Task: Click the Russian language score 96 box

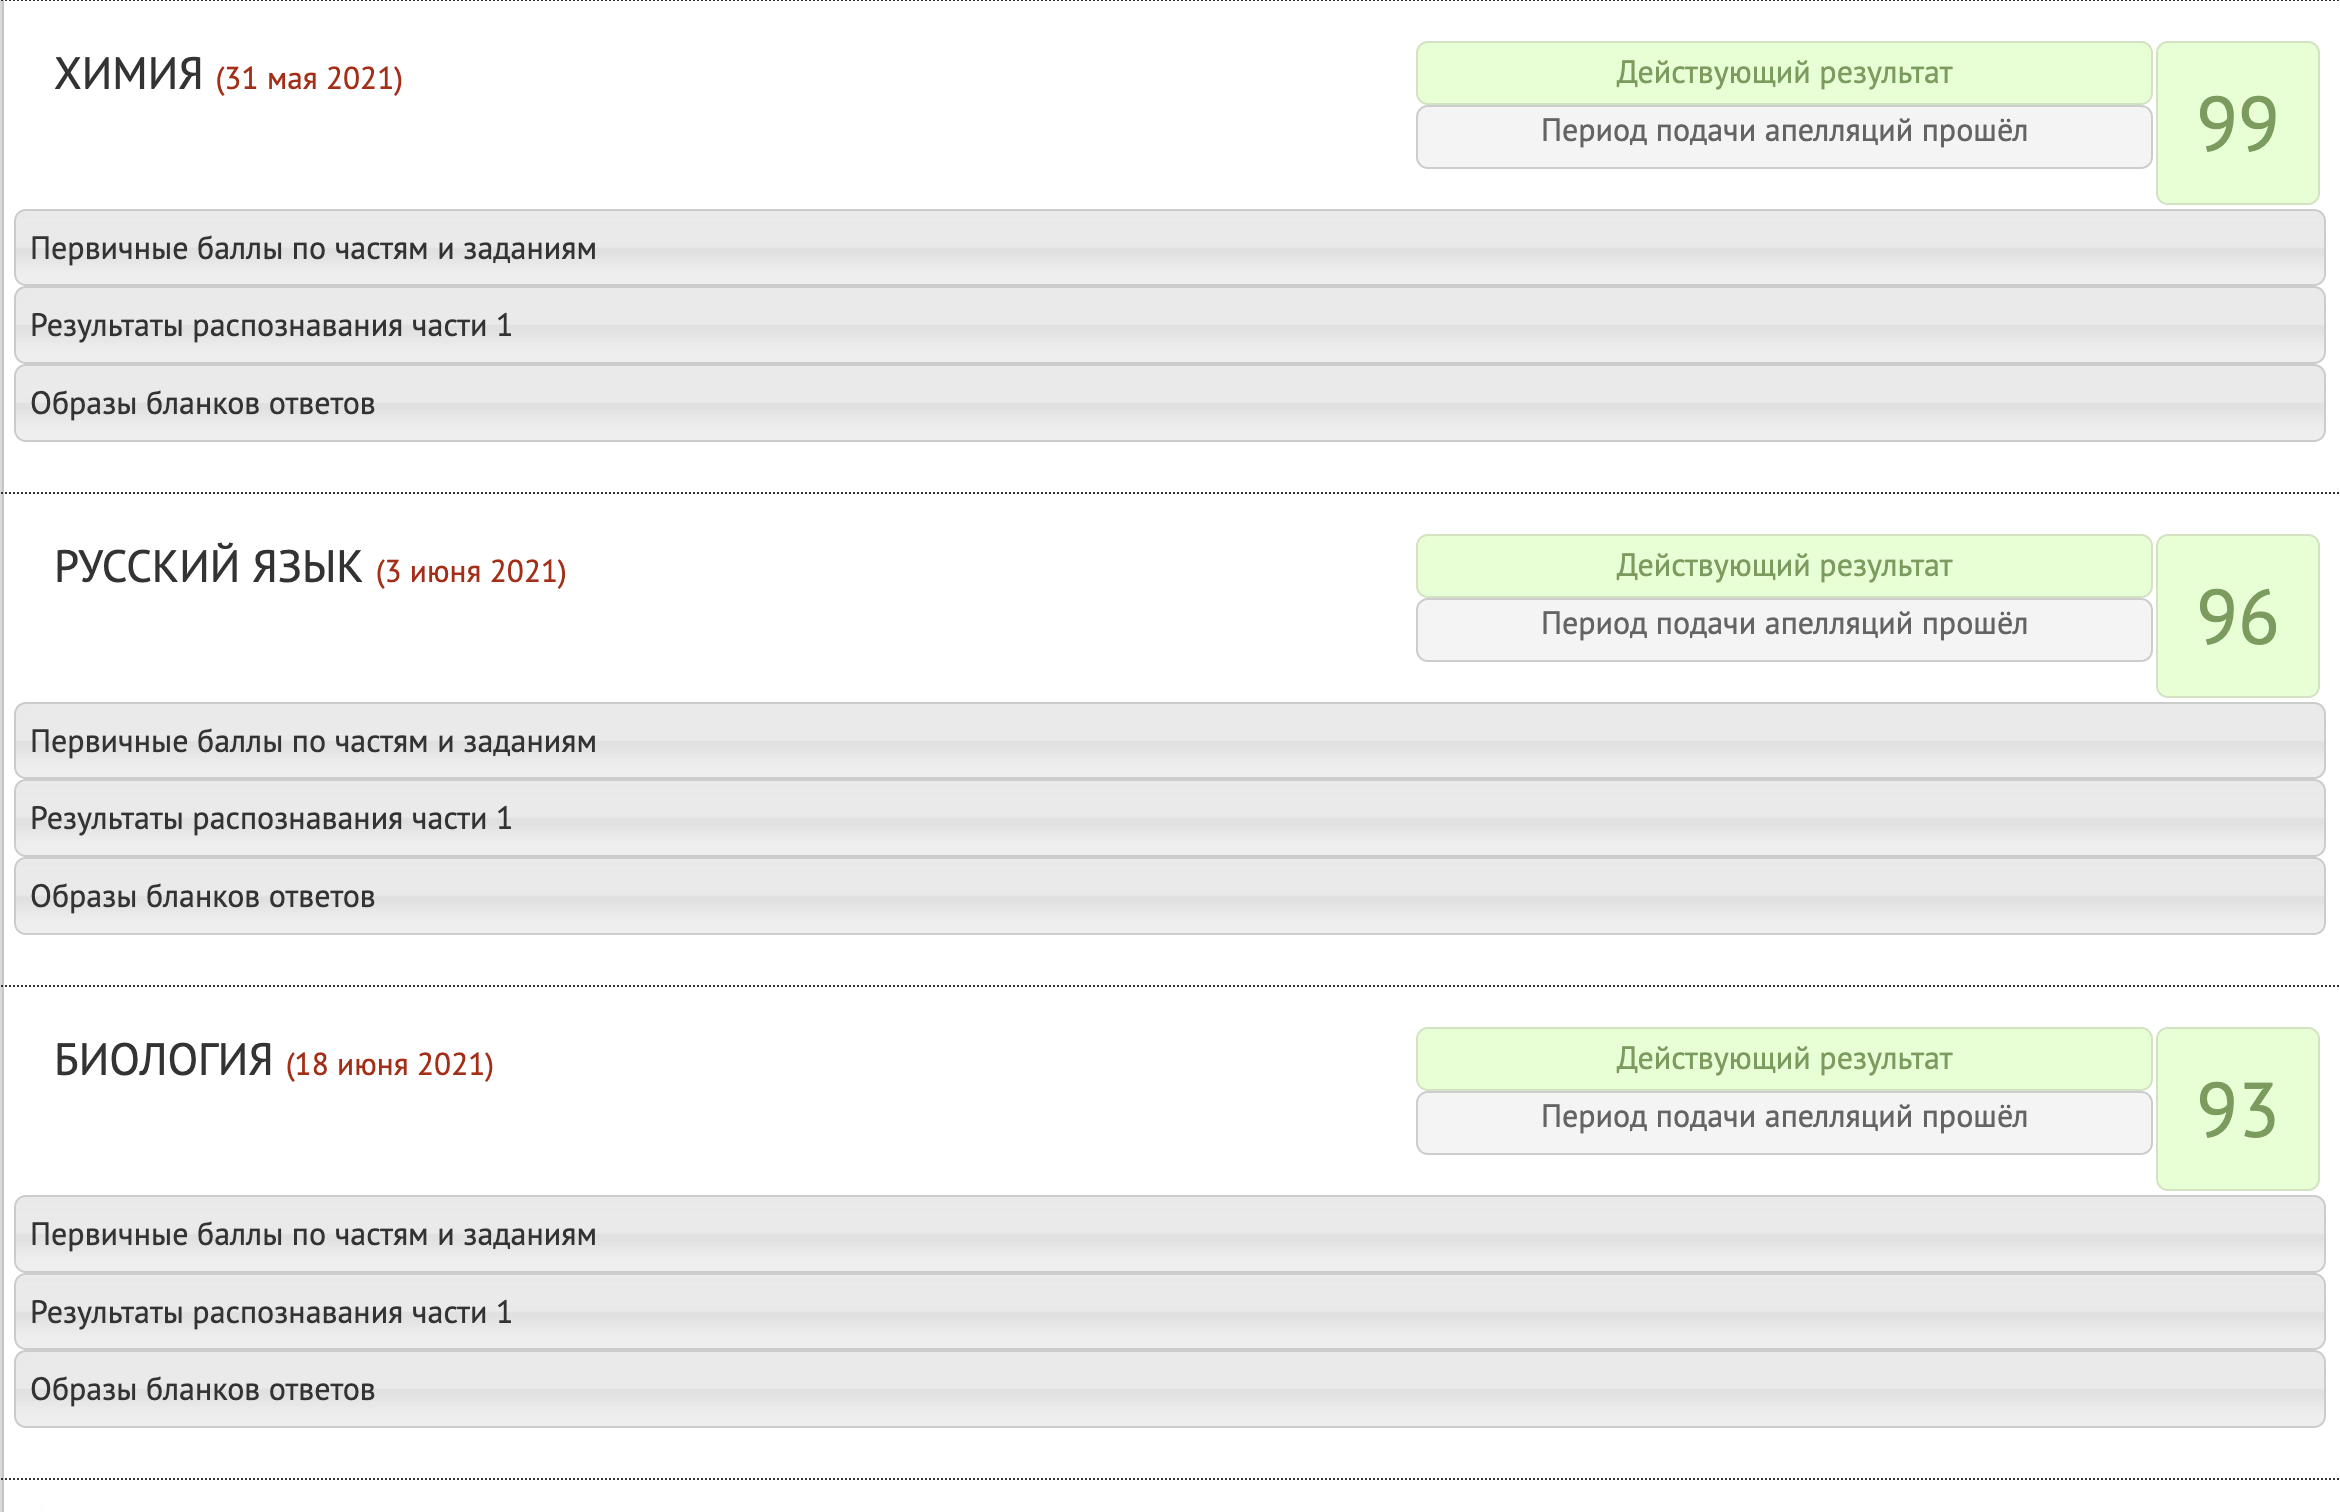Action: [x=2237, y=616]
